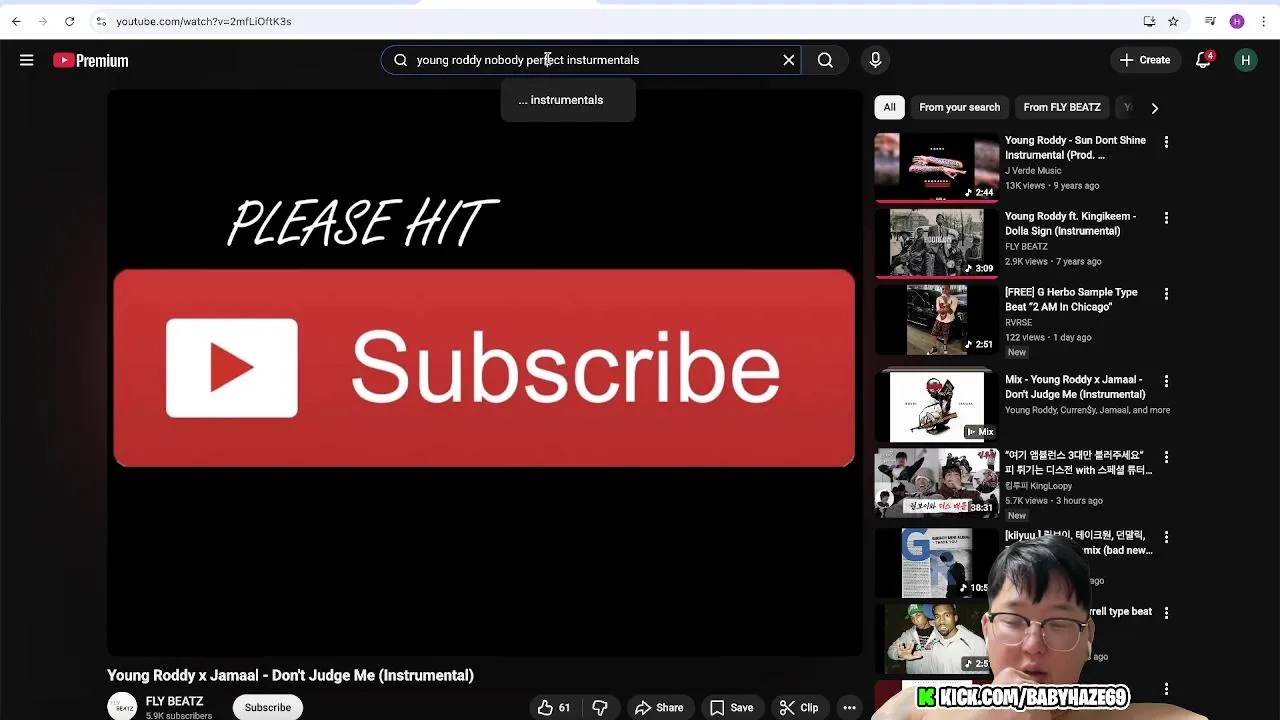Viewport: 1280px width, 720px height.
Task: Select the From your search chip
Action: pos(959,107)
